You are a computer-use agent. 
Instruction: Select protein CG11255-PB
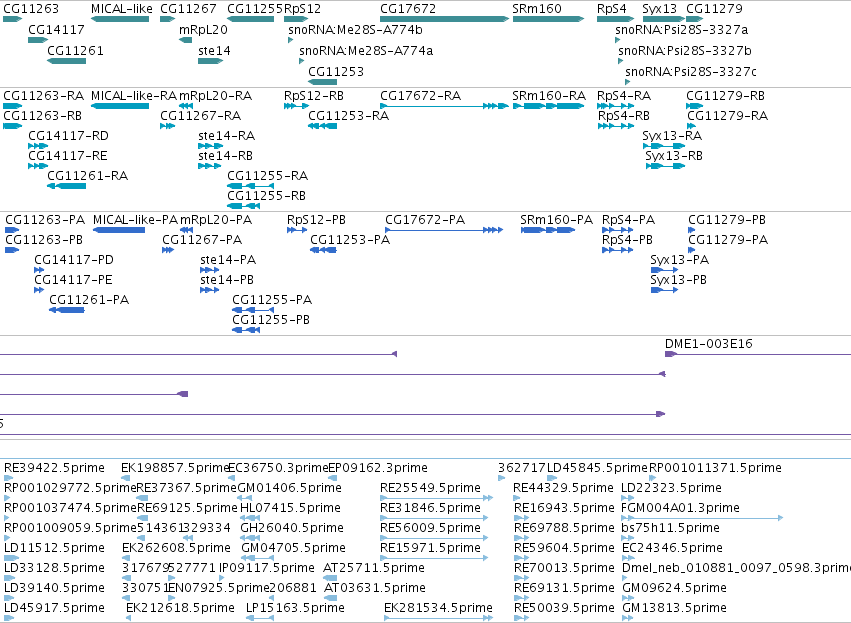coord(271,320)
